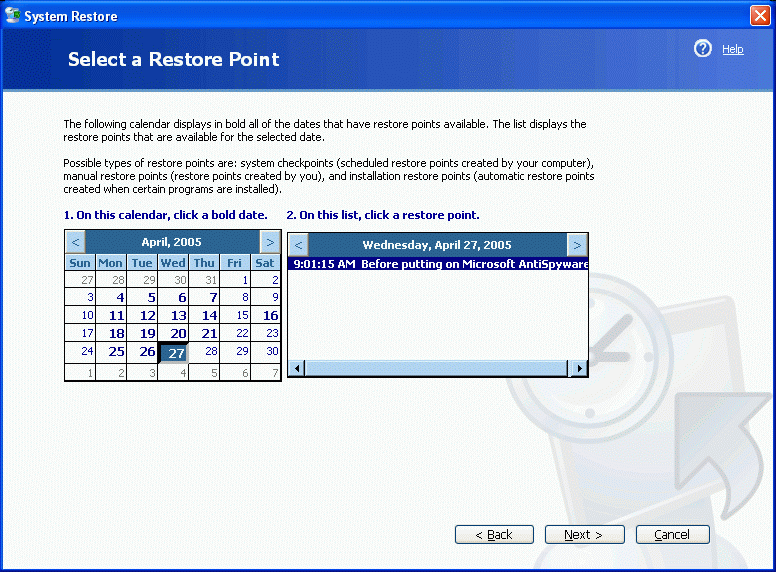The height and width of the screenshot is (572, 776).
Task: Go to next month in calendar
Action: coord(270,242)
